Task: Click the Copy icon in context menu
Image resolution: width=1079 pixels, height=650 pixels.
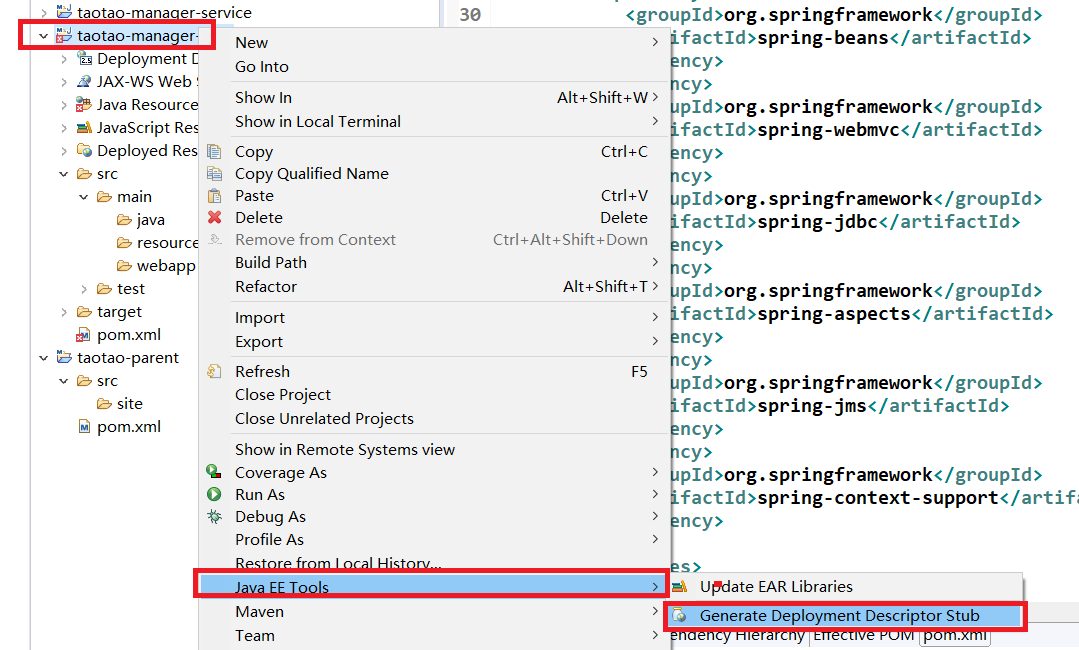Action: tap(215, 151)
